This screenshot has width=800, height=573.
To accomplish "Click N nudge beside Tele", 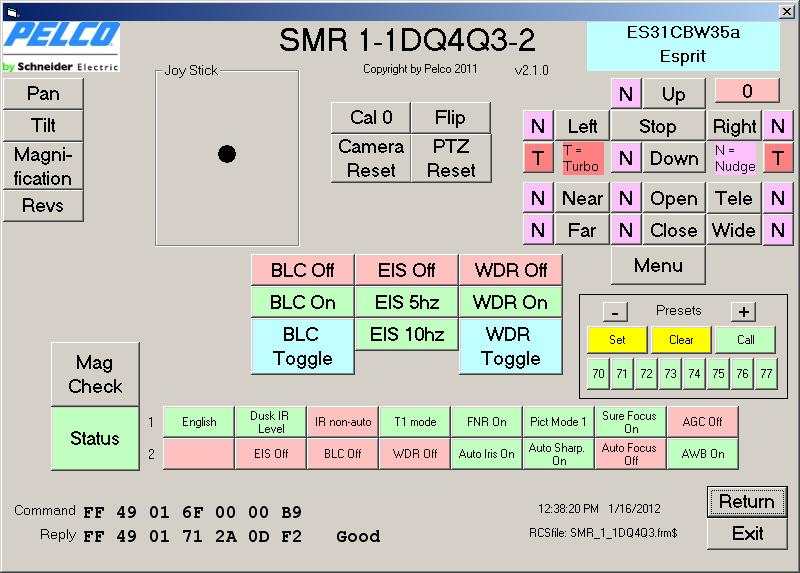I will point(778,198).
